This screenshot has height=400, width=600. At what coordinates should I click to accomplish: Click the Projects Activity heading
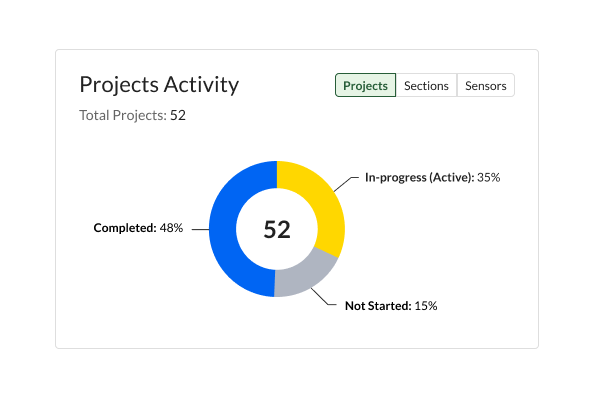(159, 85)
